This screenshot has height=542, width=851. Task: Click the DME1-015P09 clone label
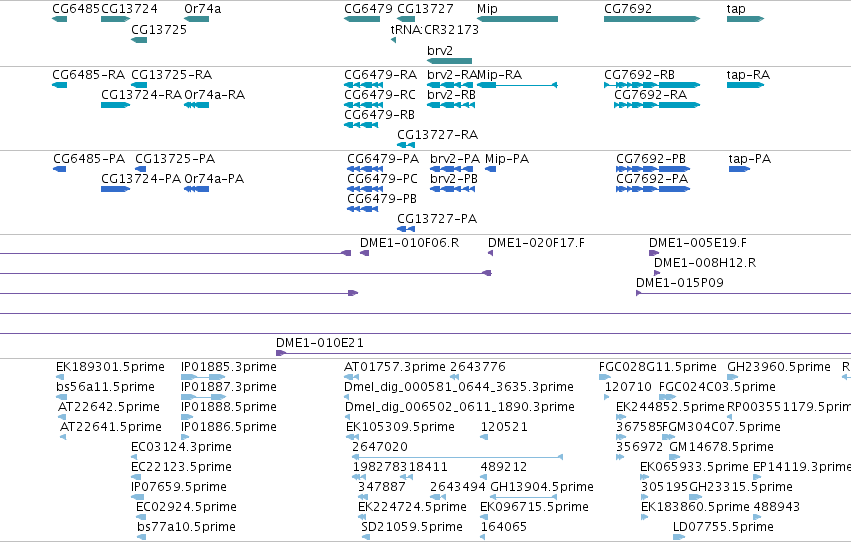[679, 283]
